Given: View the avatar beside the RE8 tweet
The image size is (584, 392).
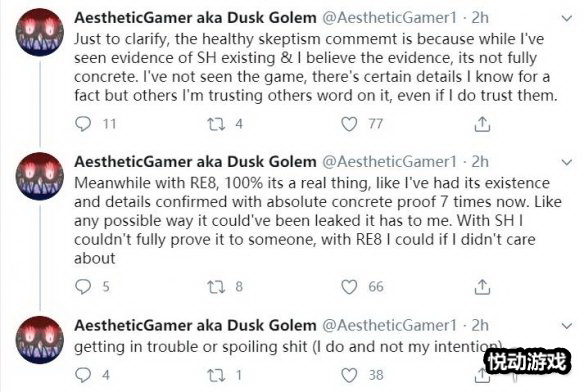Looking at the screenshot, I should point(40,176).
